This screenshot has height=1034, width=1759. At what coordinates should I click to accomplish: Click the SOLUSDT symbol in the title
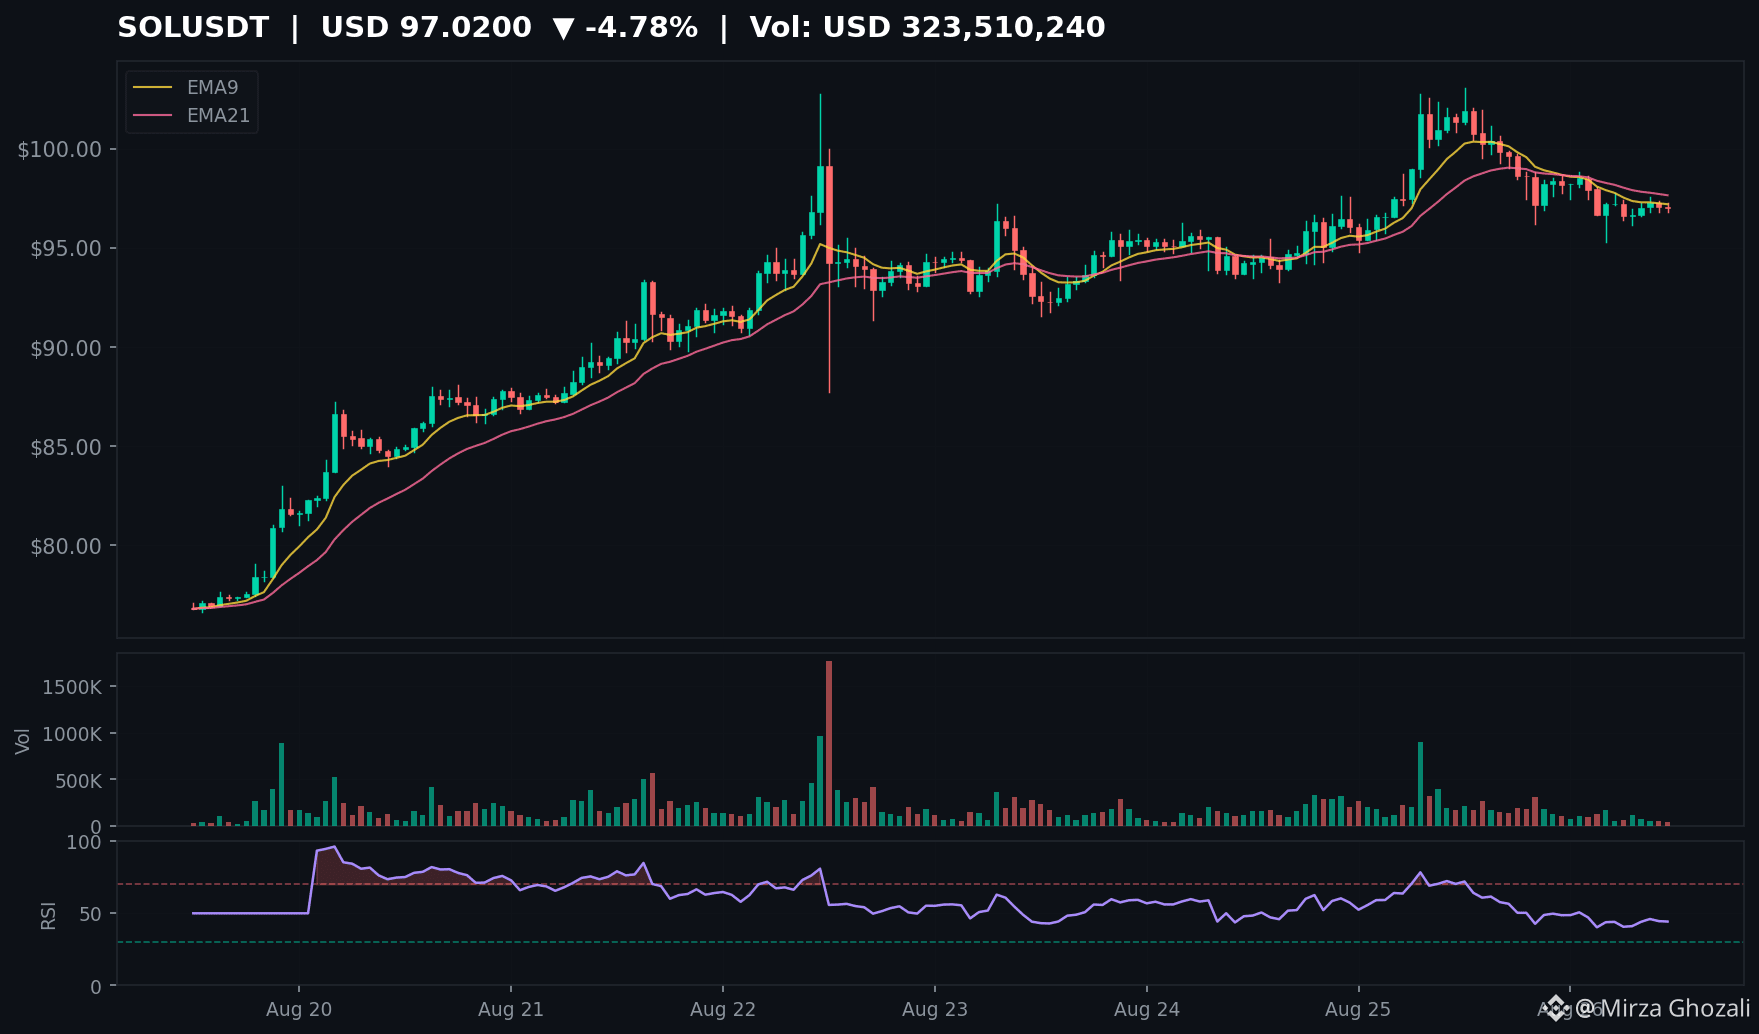(x=193, y=27)
